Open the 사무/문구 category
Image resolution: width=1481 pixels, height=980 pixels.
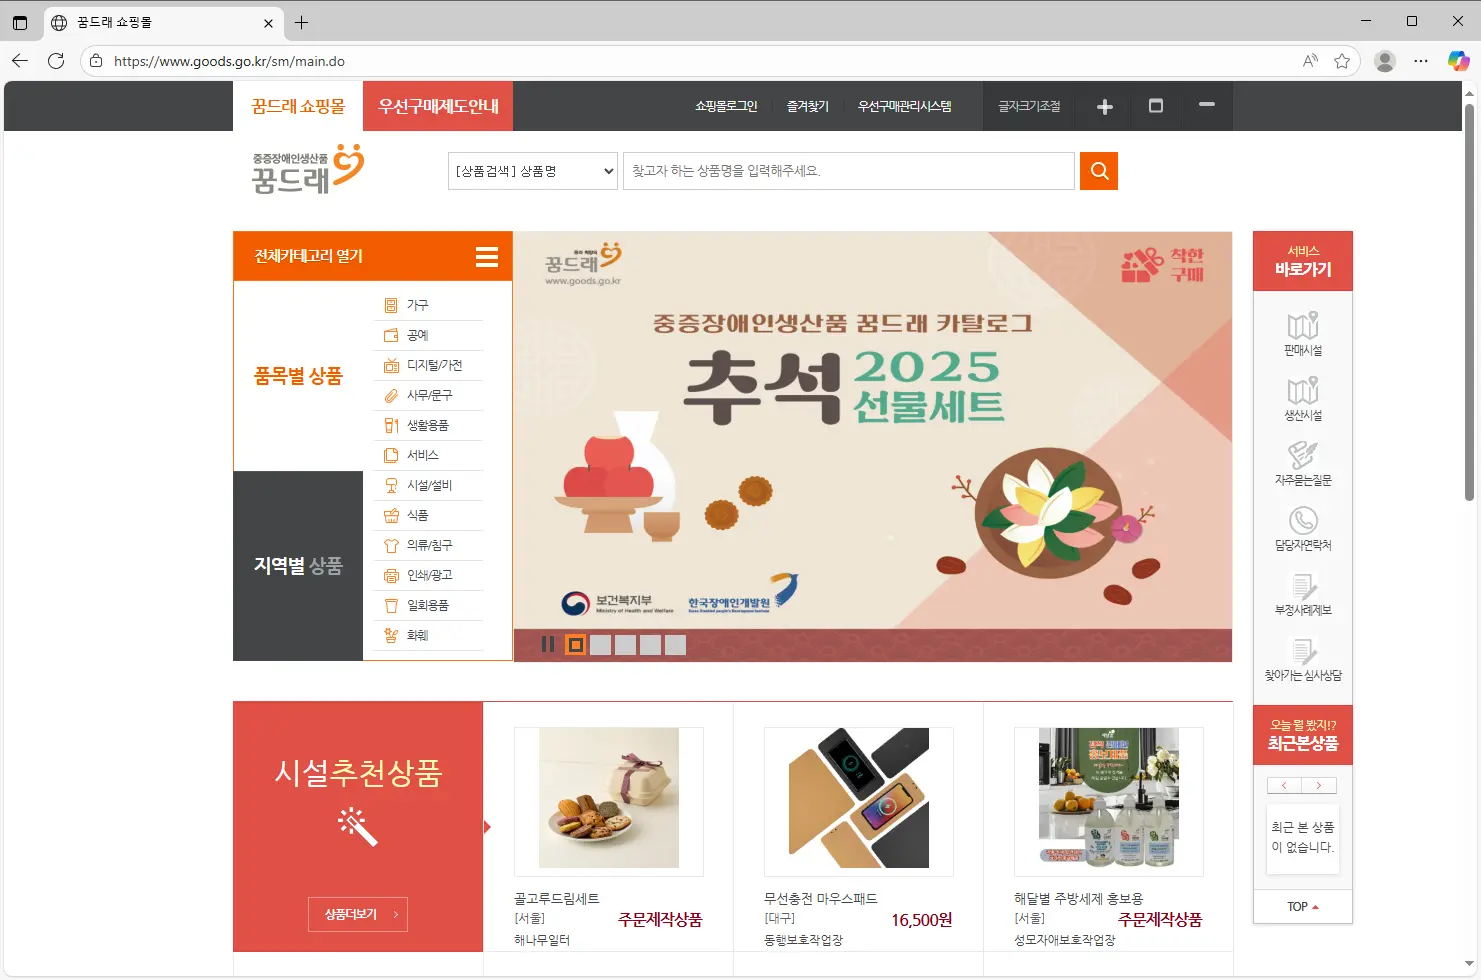[429, 395]
